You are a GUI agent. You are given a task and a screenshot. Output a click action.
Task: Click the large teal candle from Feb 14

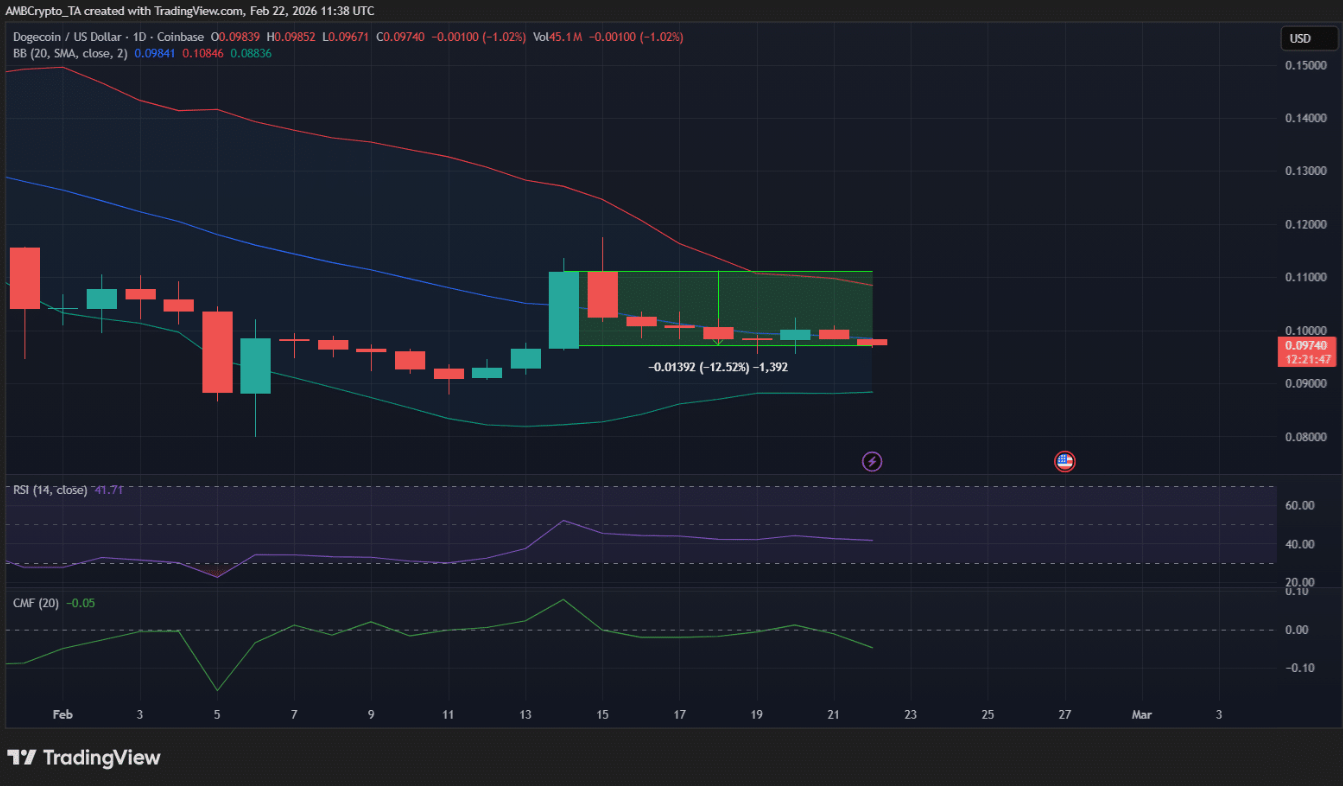point(563,310)
